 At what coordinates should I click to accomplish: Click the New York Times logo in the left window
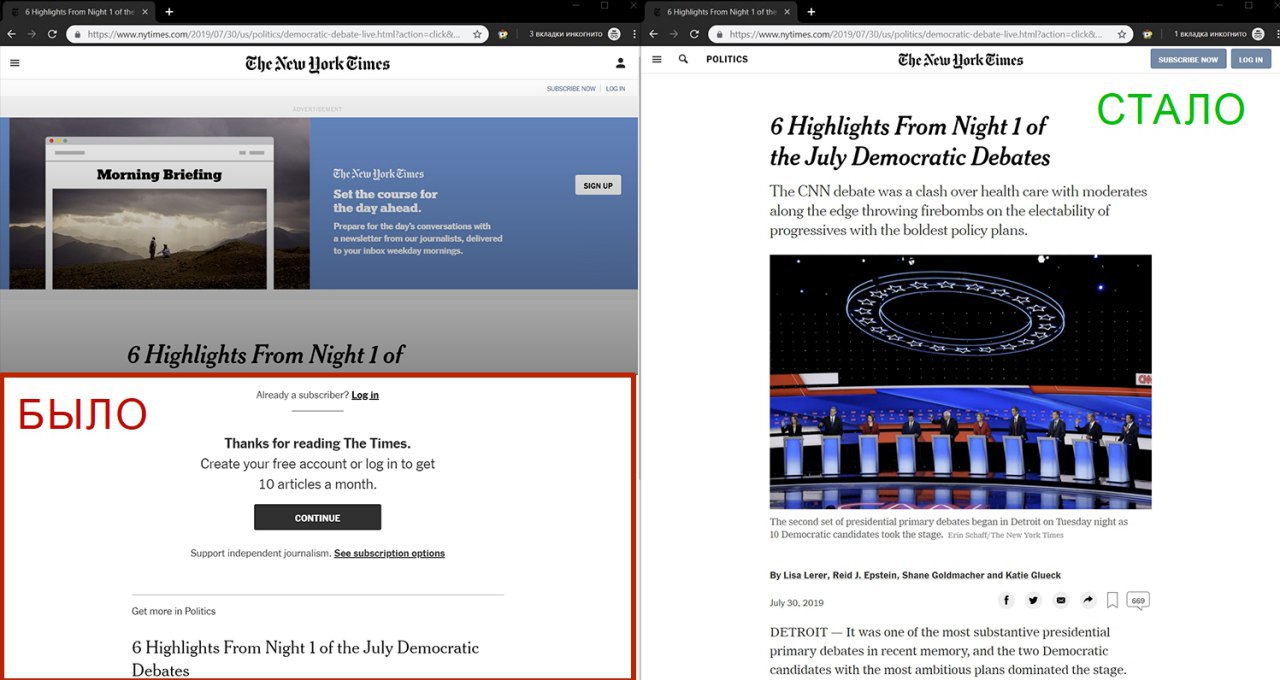click(x=318, y=64)
